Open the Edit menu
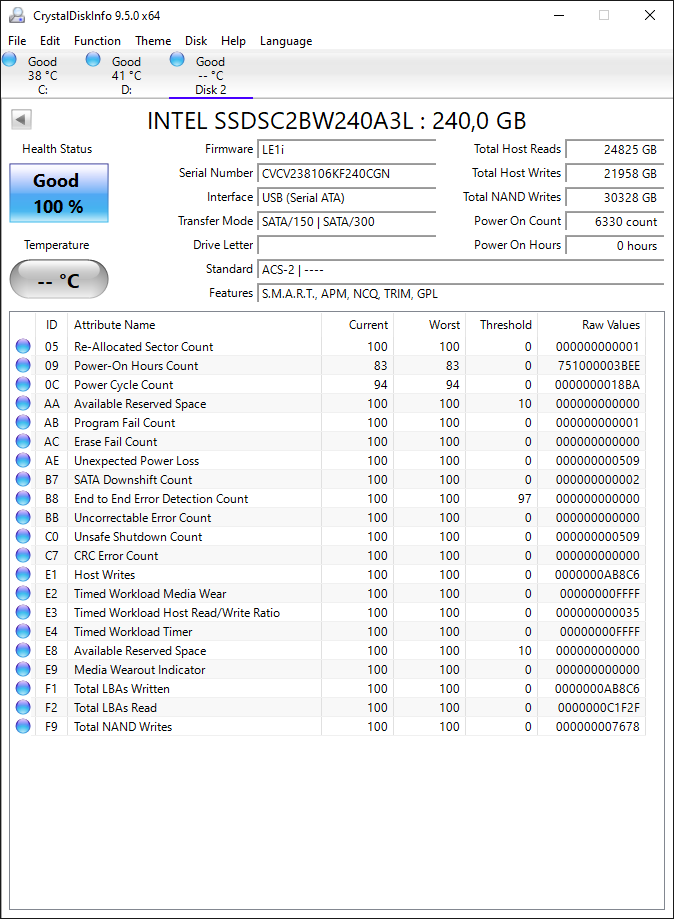Screen dimensions: 674x919 [x=50, y=40]
